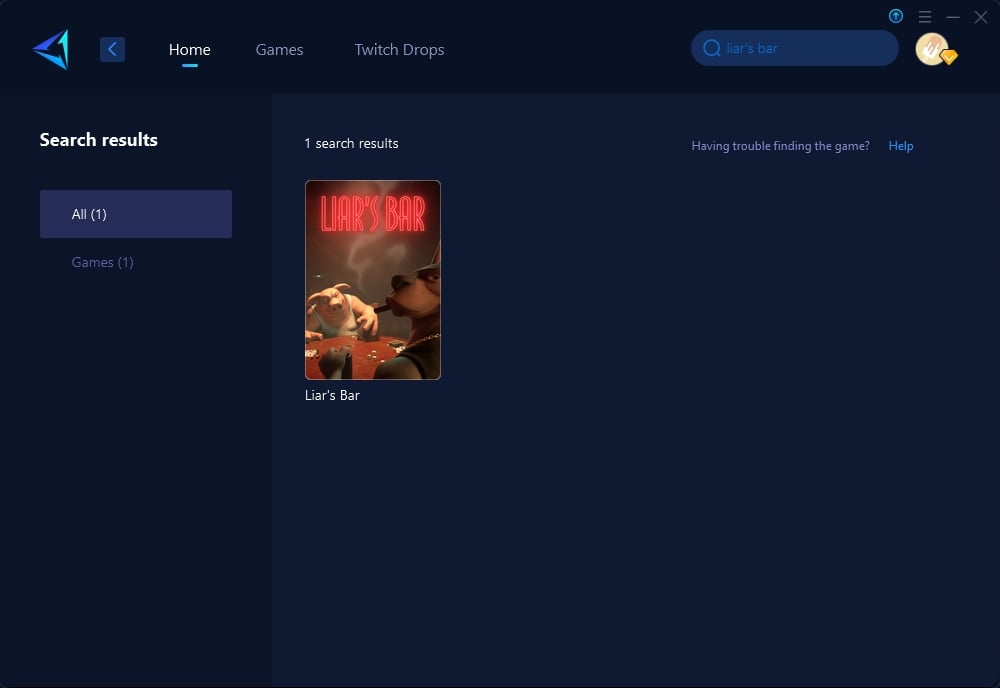This screenshot has width=1000, height=688.
Task: Click the search field containing liar's bar
Action: pos(795,48)
